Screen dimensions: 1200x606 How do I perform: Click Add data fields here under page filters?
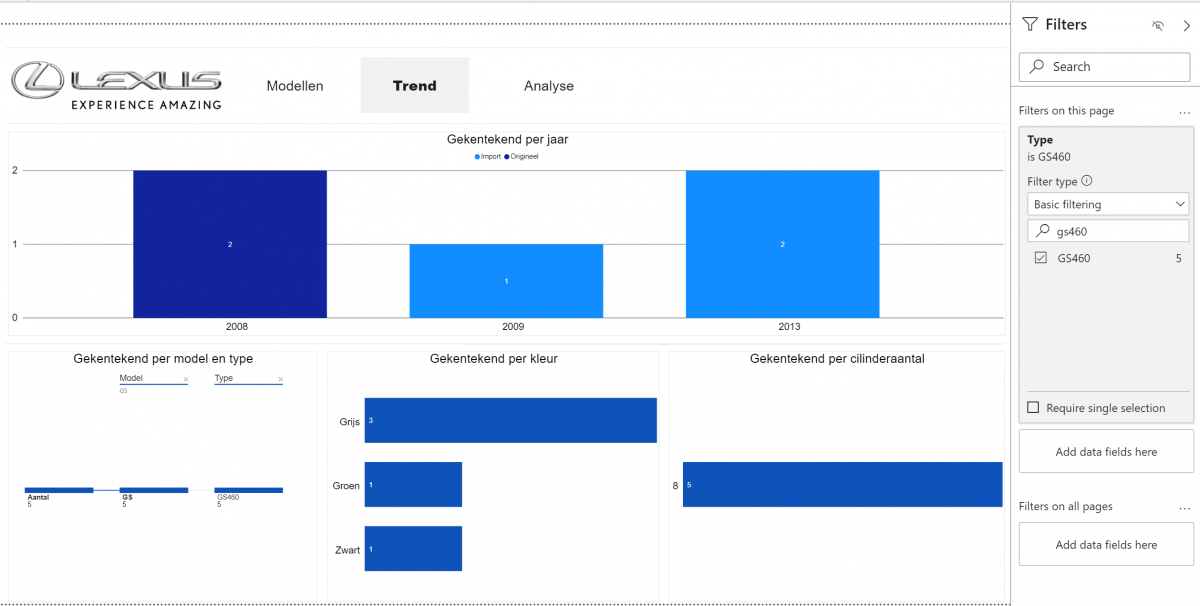point(1106,452)
